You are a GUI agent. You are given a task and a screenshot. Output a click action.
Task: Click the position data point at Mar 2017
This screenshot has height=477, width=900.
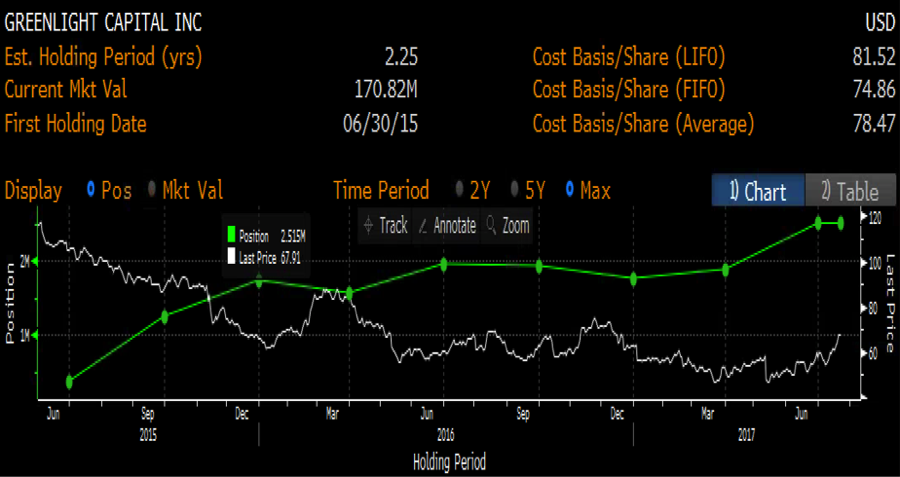coord(726,270)
